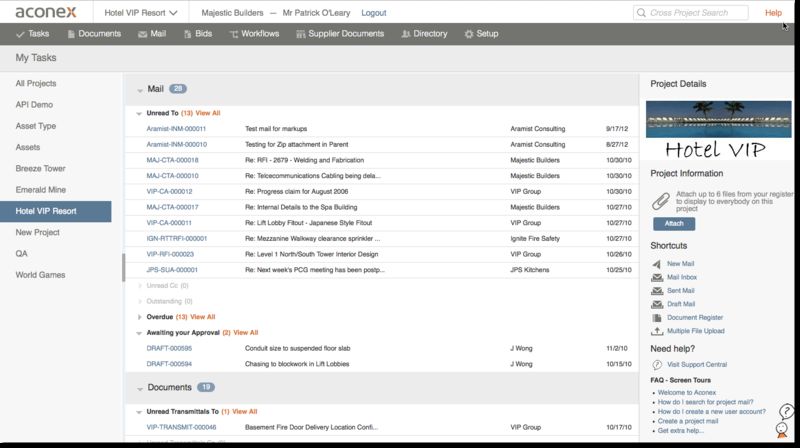Viewport: 800px width, 448px height.
Task: Click the Mail Inbox envelope icon
Action: click(657, 278)
